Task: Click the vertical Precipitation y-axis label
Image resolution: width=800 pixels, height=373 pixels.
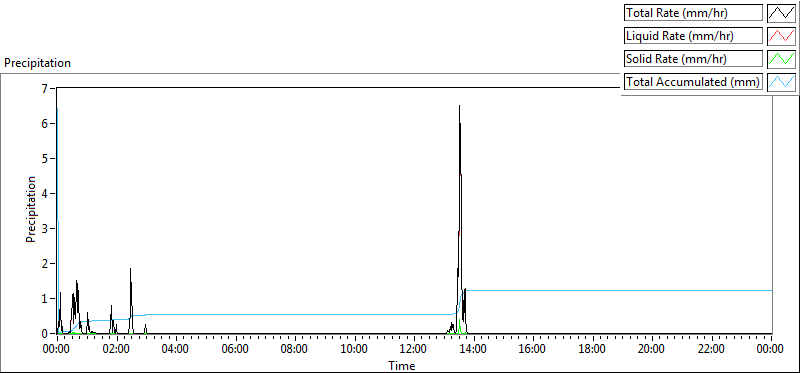Action: tap(31, 210)
